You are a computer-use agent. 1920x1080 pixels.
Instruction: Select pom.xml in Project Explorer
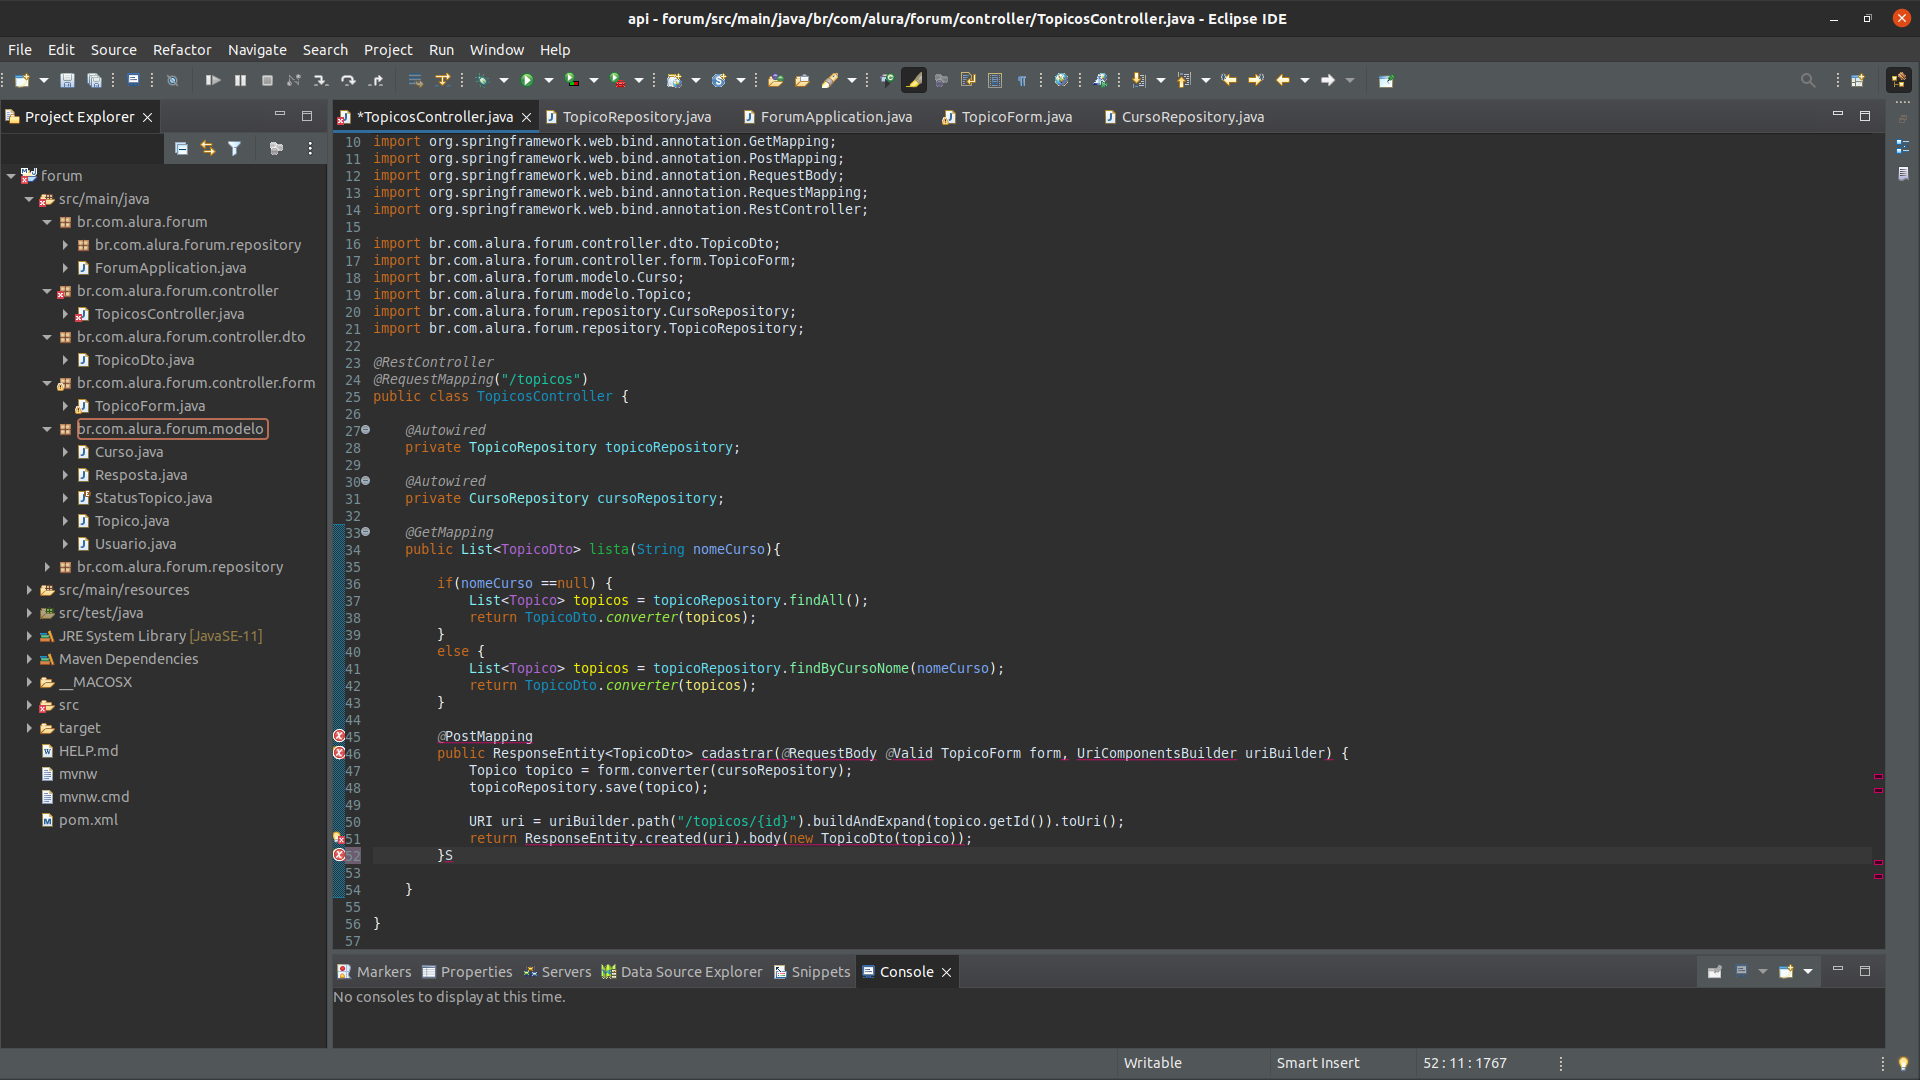(88, 820)
